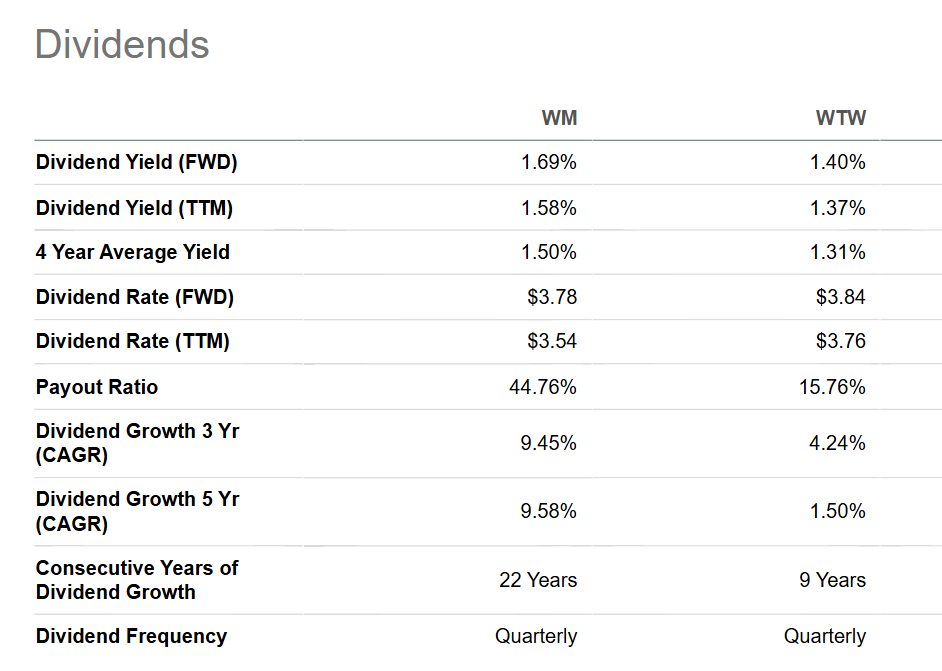Screen dimensions: 942x671
Task: Click the Dividend Frequency row label
Action: pos(131,636)
